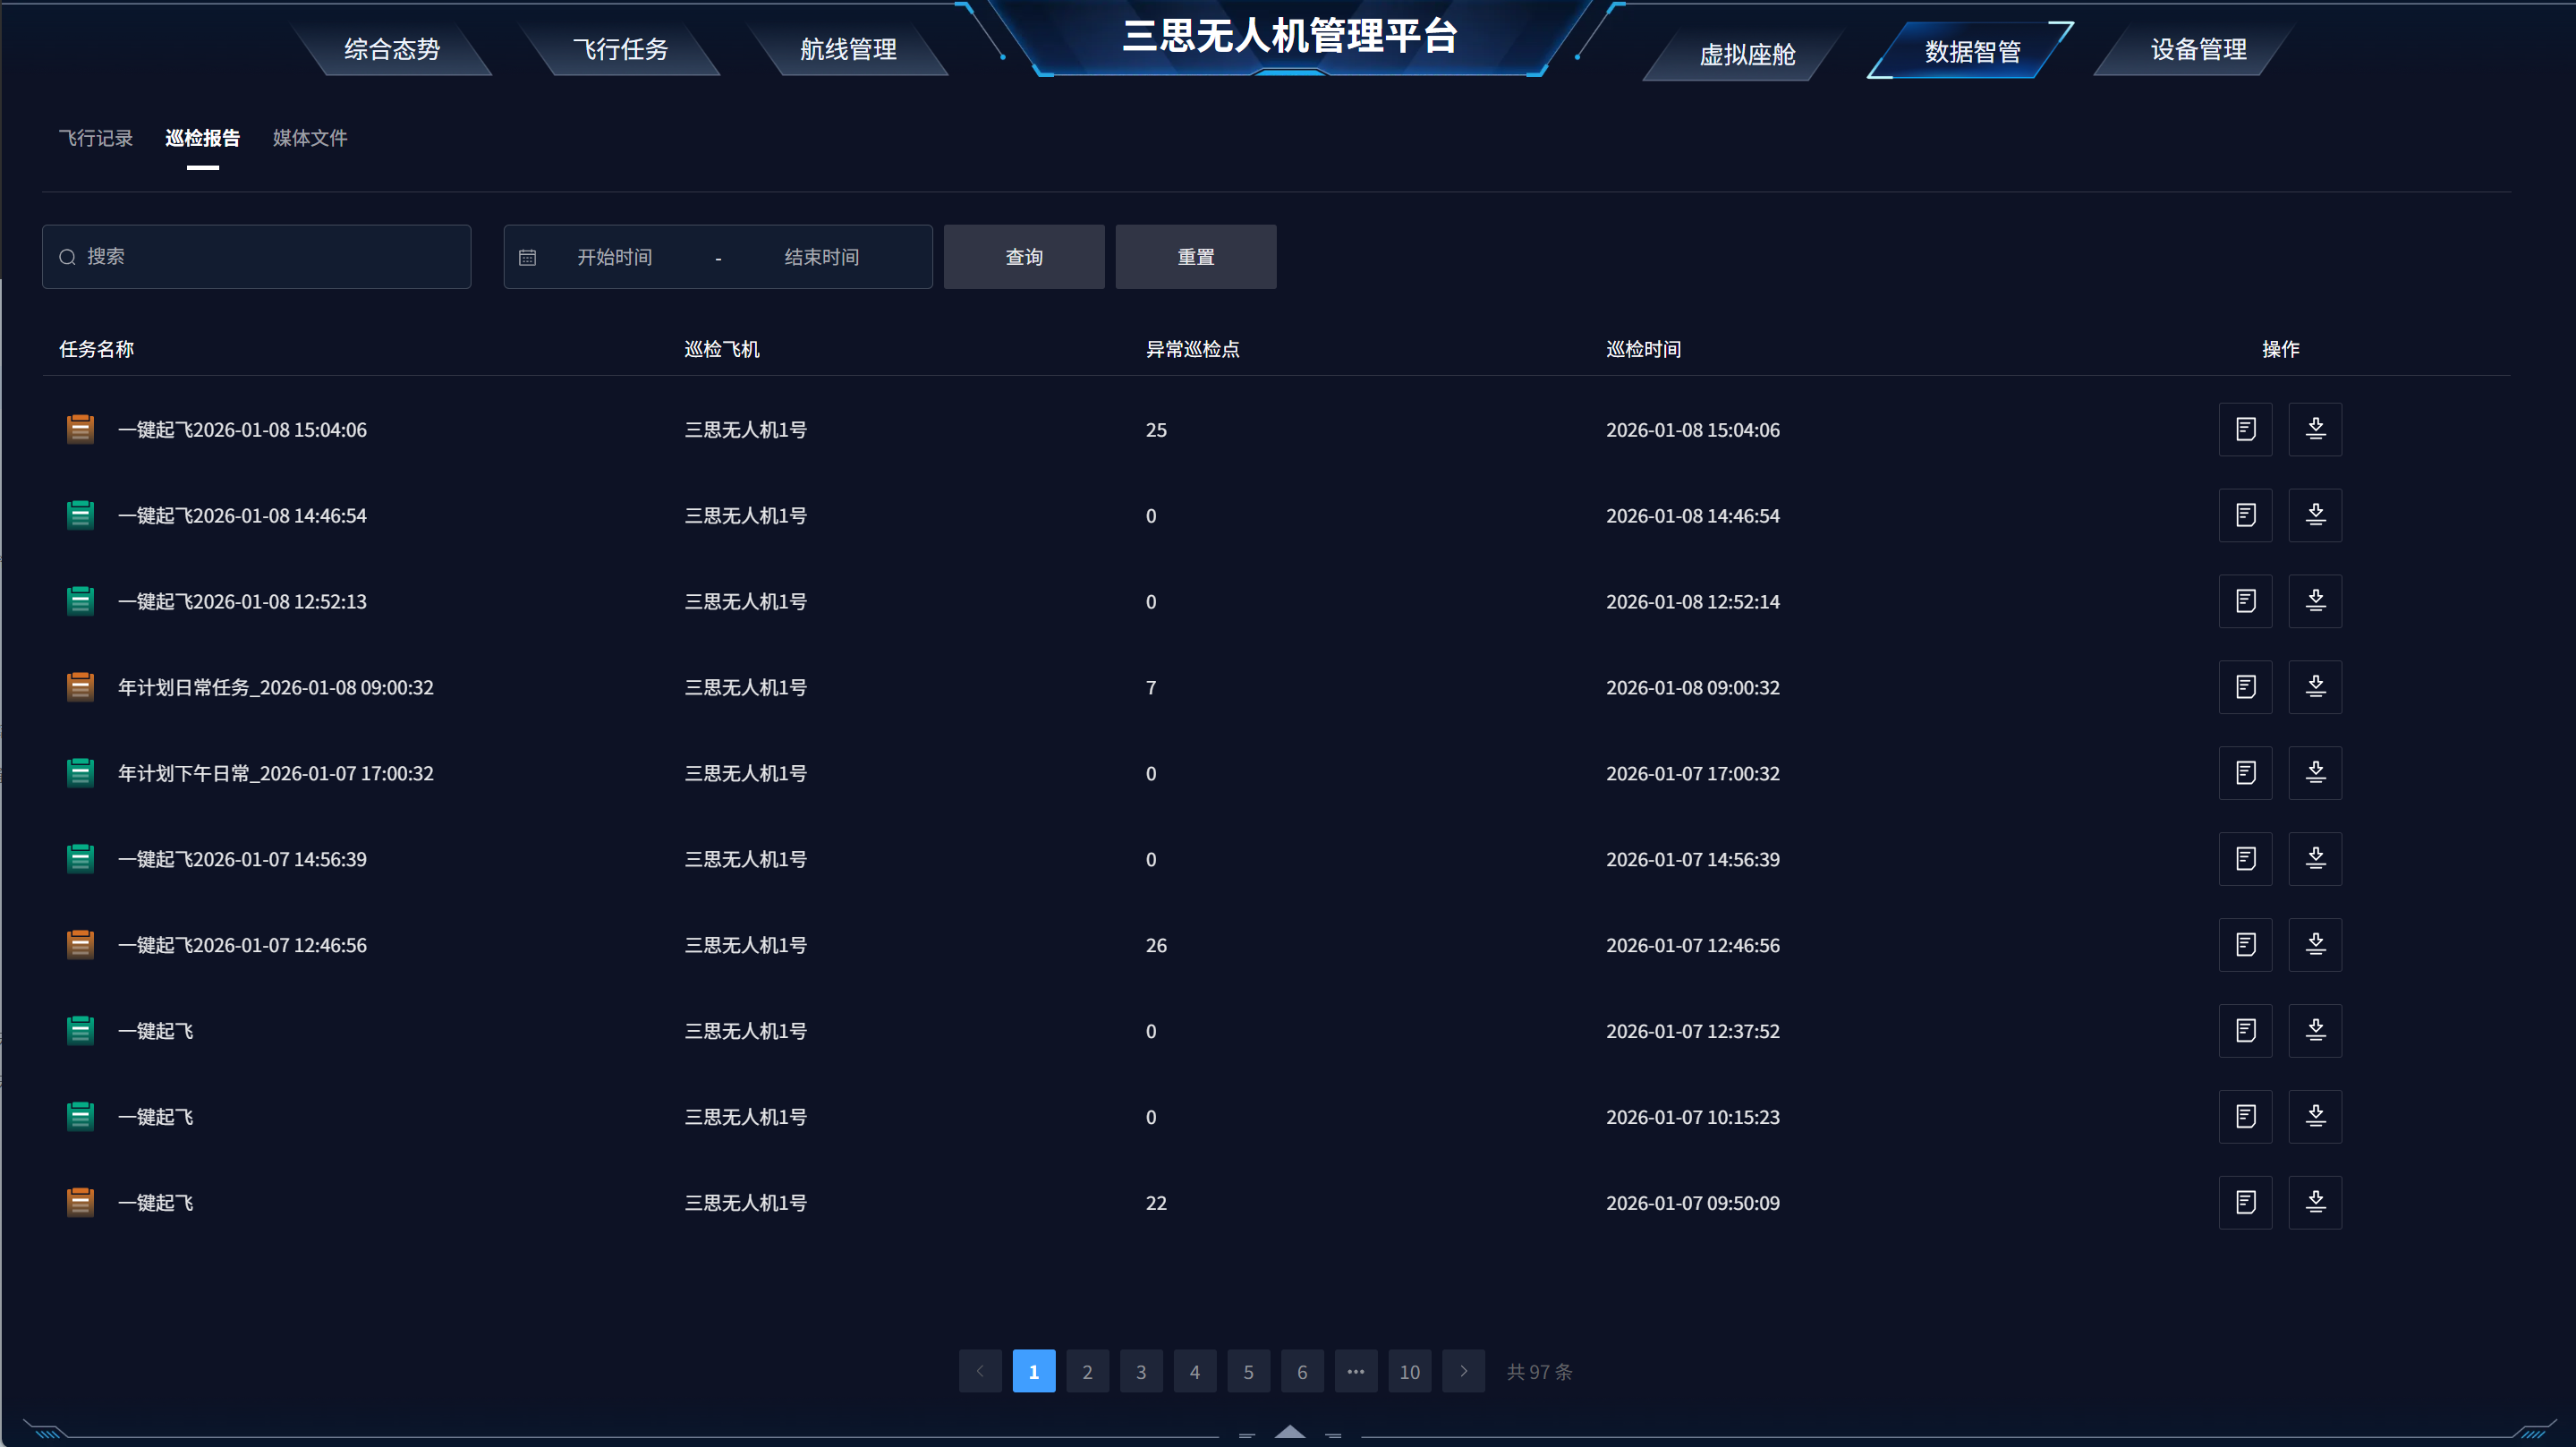The height and width of the screenshot is (1447, 2576).
Task: Select 开始时间 date field
Action: pos(614,258)
